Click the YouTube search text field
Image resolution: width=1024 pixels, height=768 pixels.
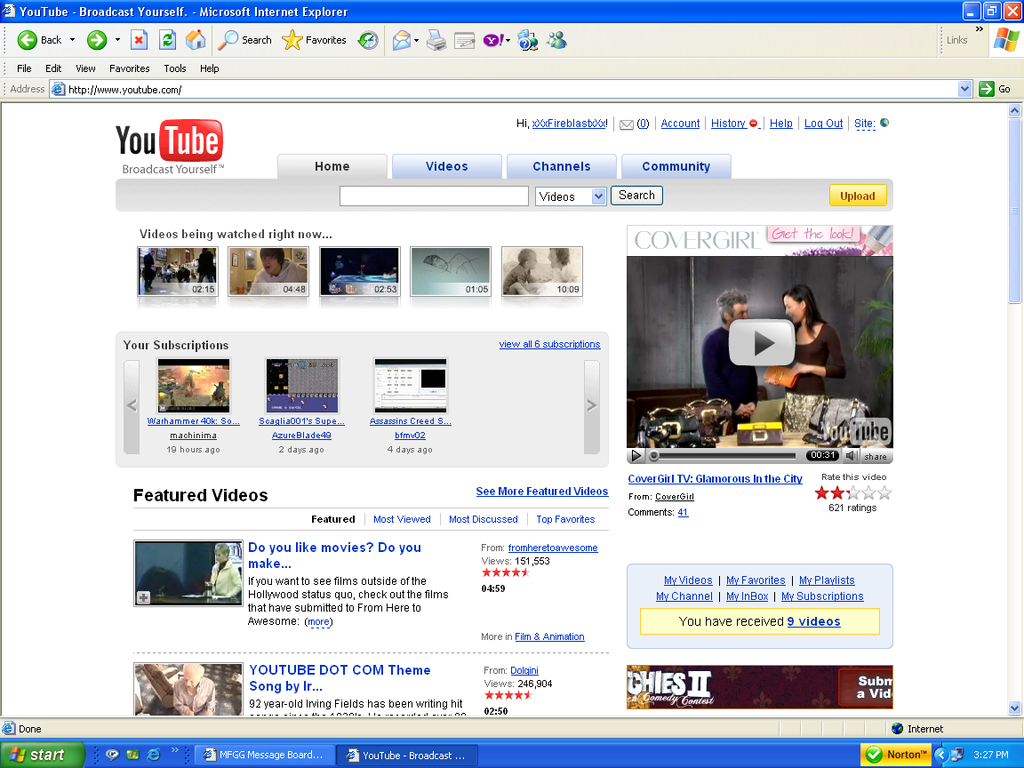pyautogui.click(x=434, y=196)
